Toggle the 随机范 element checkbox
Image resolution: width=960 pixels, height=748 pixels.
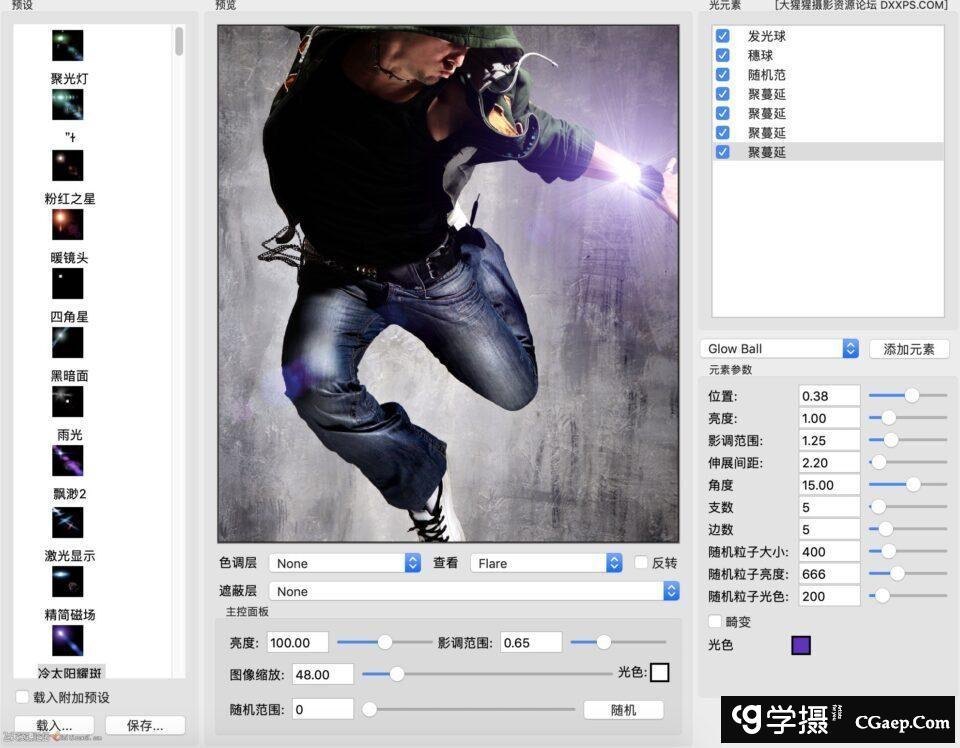(723, 75)
